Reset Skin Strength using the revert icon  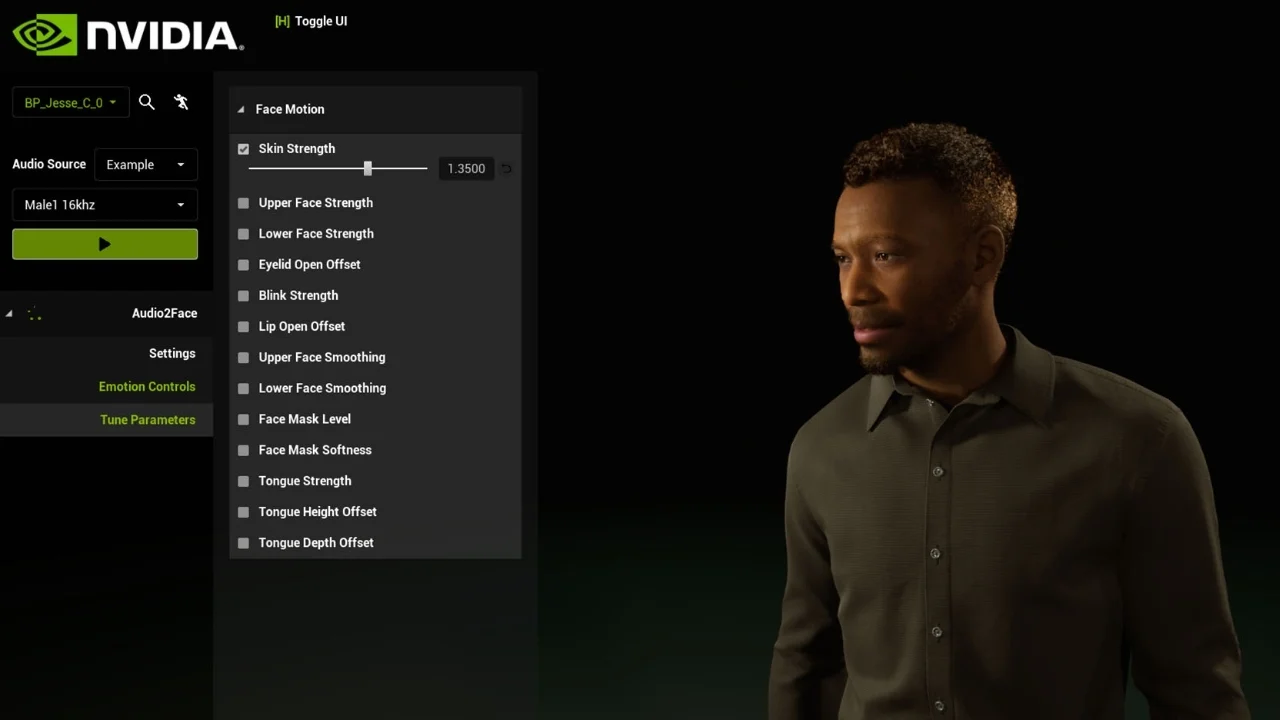pos(506,169)
